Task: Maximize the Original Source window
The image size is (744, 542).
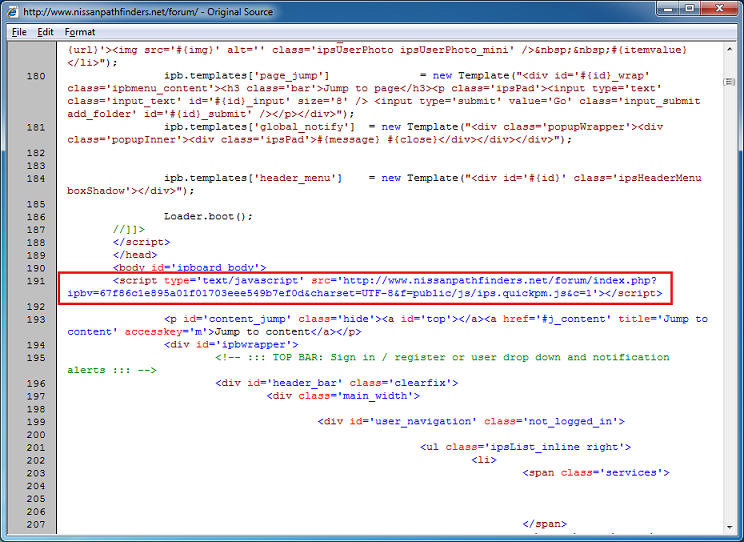Action: tap(690, 9)
